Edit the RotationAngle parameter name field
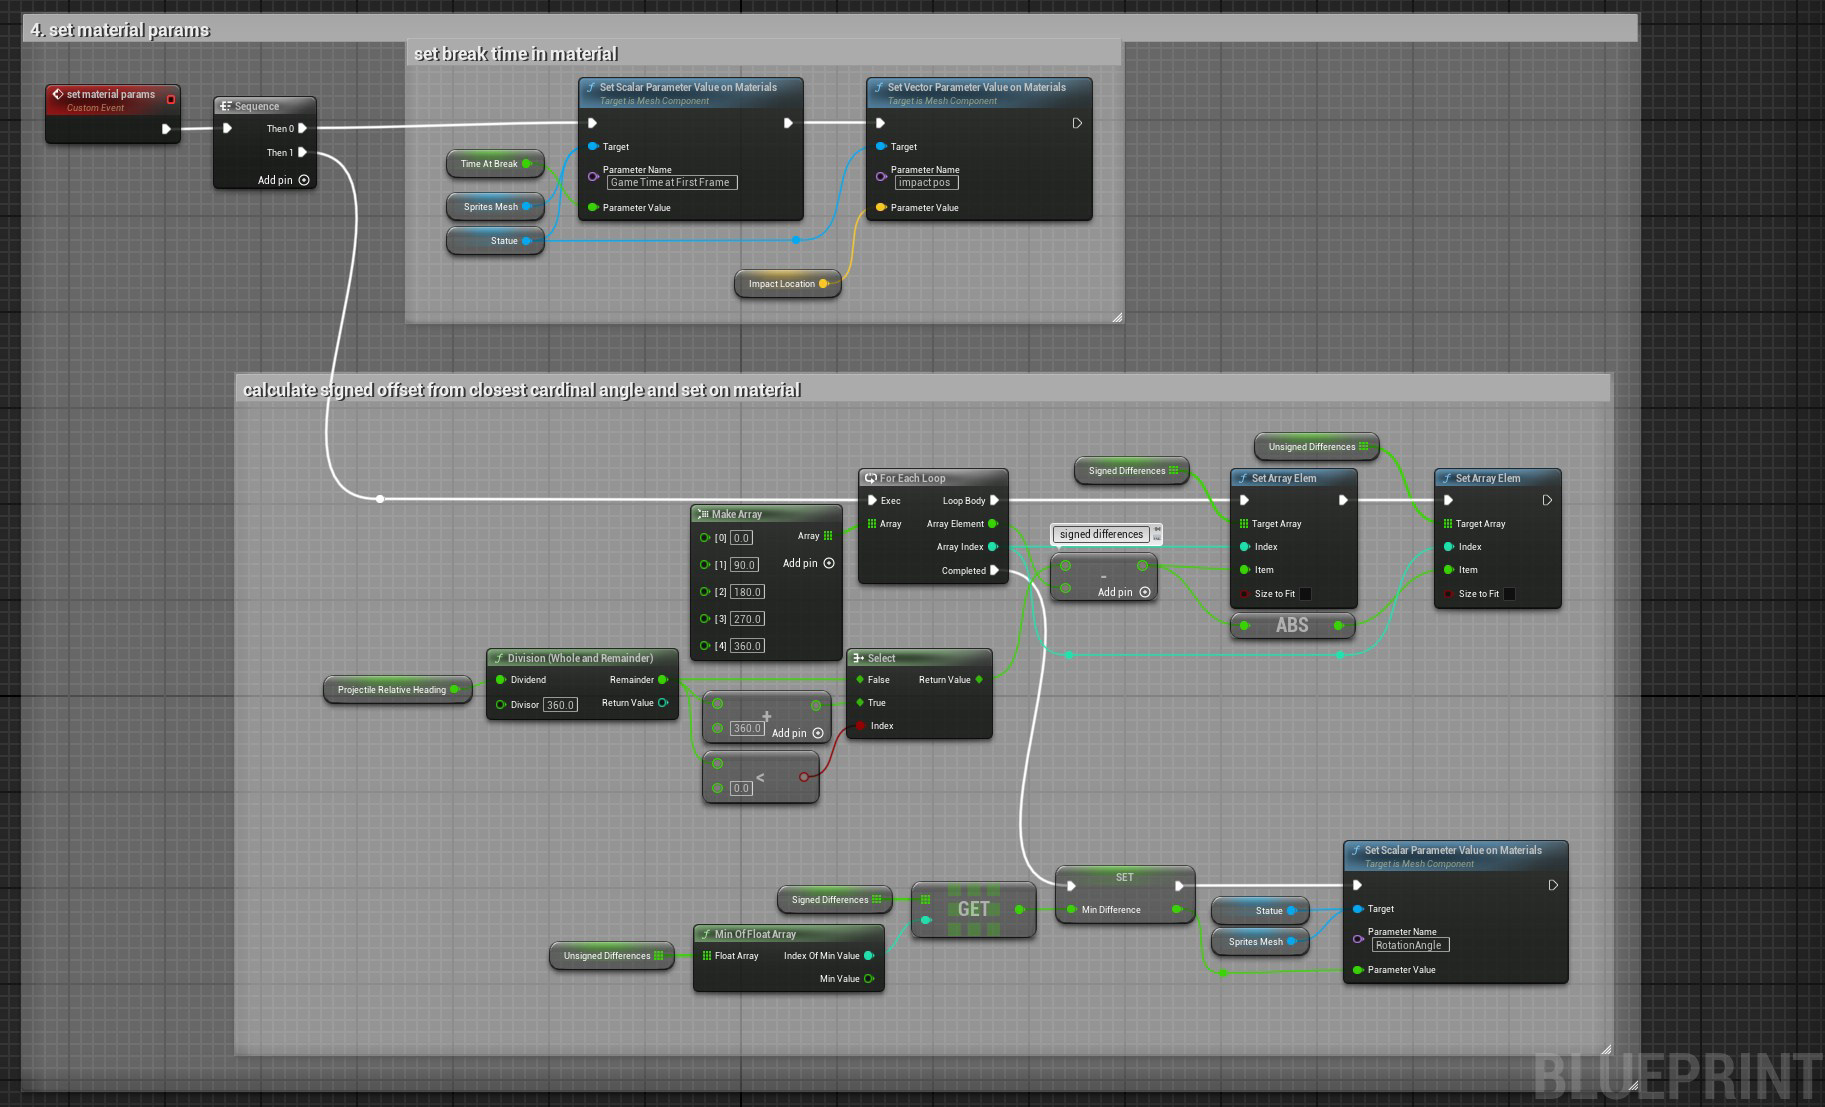Screen dimensions: 1825x1107 (1410, 945)
